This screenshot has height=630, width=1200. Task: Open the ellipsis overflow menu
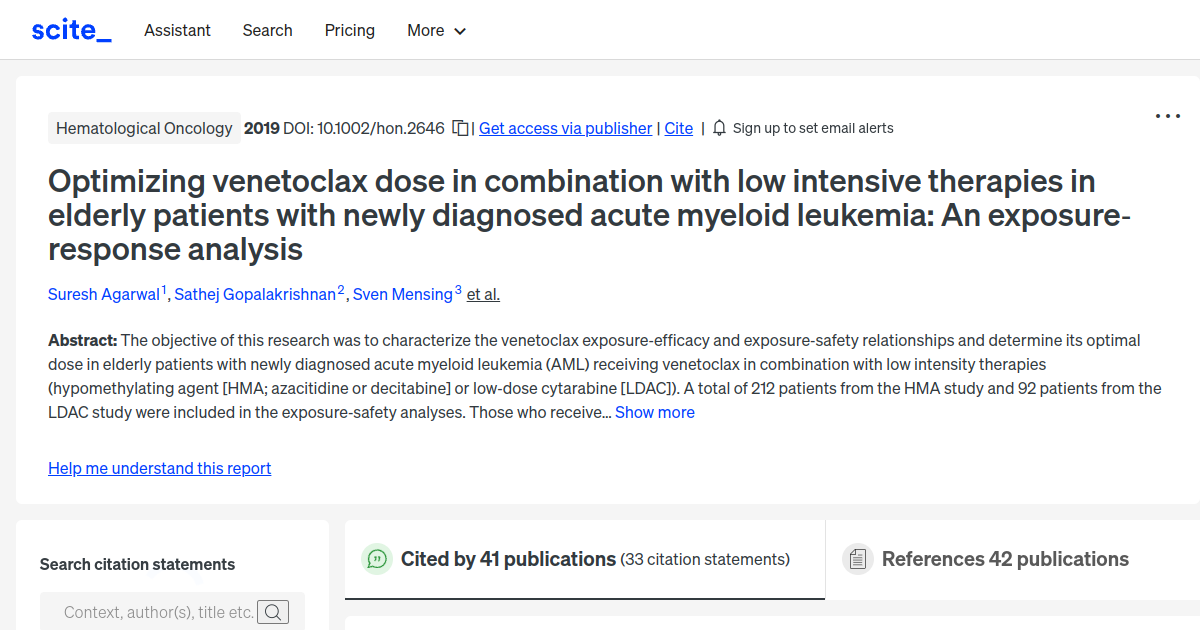point(1167,115)
